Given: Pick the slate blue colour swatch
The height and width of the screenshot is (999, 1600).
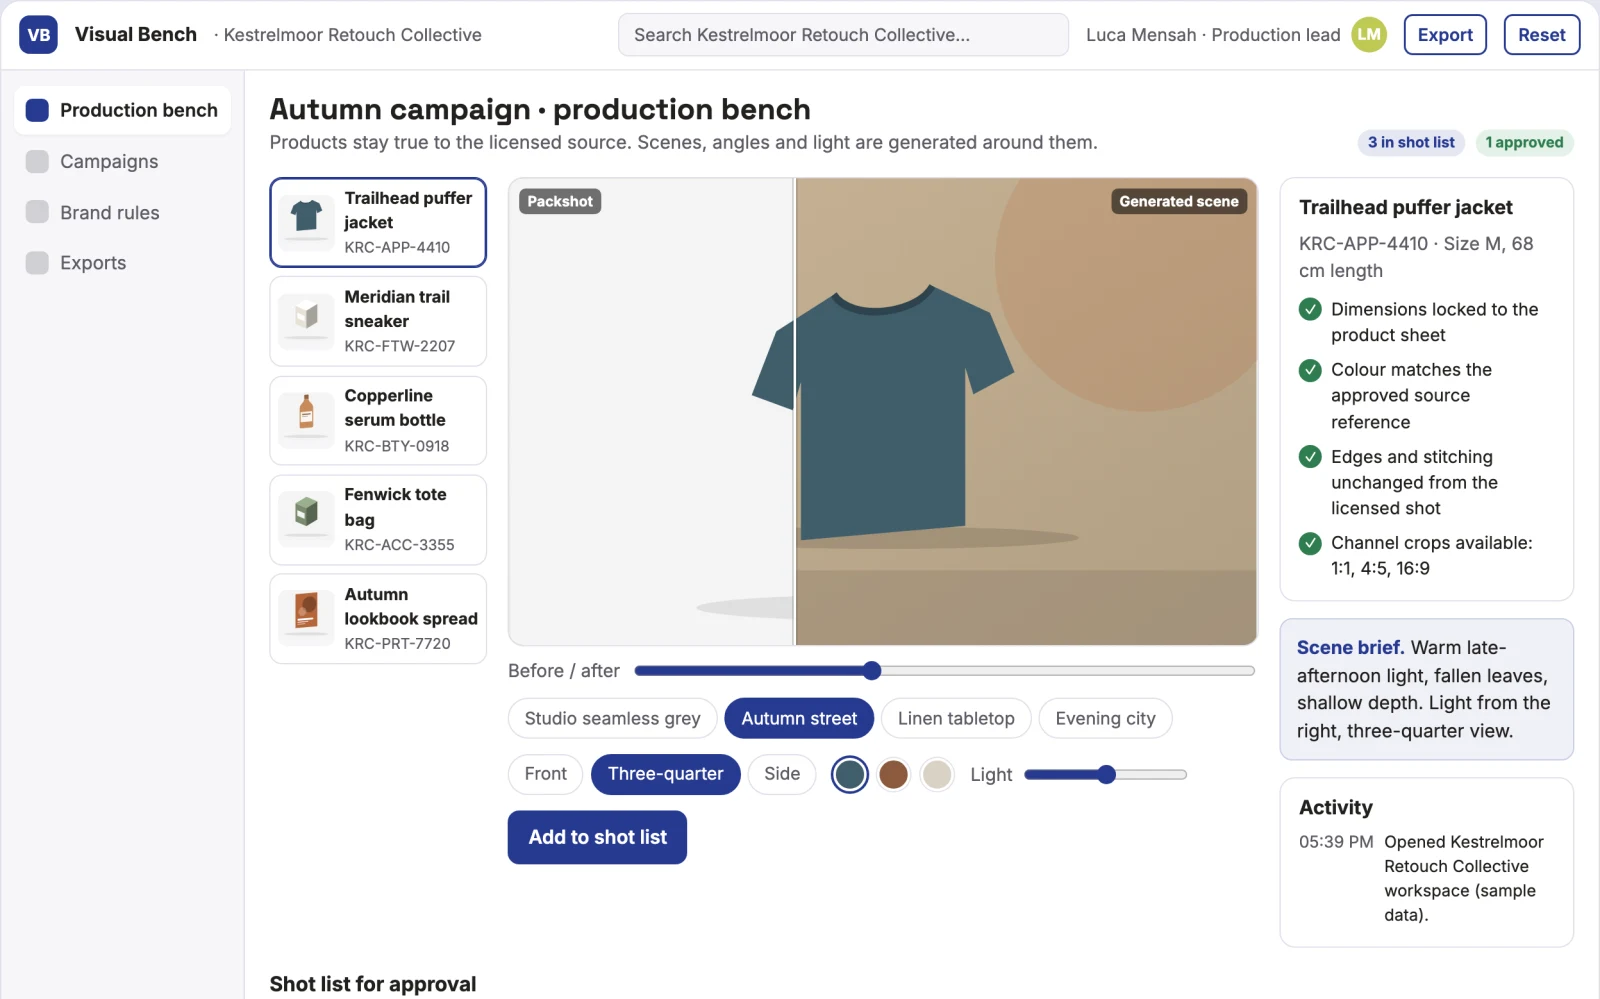Looking at the screenshot, I should point(850,774).
